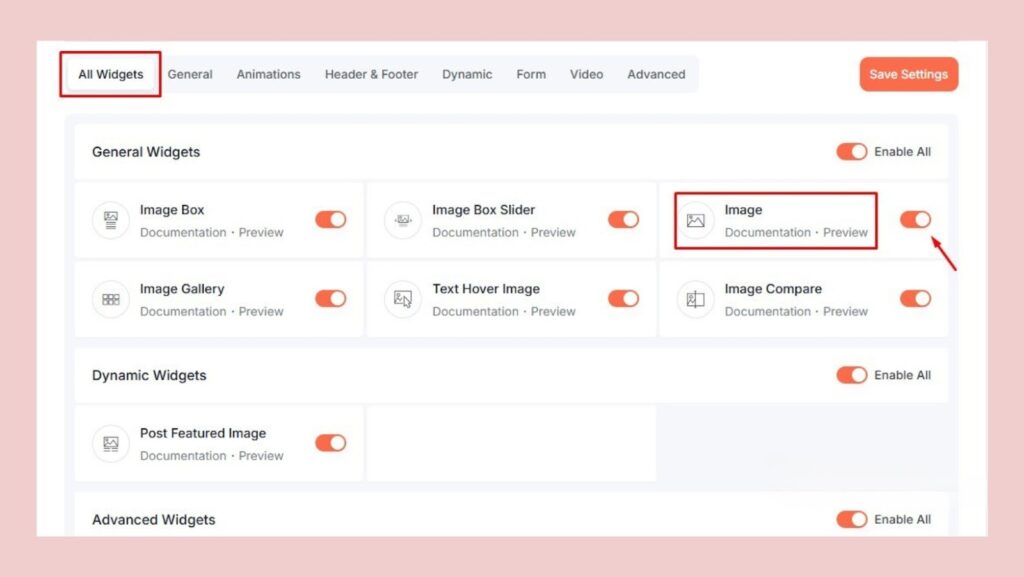Image resolution: width=1024 pixels, height=577 pixels.
Task: Select the Image Box widget icon
Action: [x=110, y=220]
